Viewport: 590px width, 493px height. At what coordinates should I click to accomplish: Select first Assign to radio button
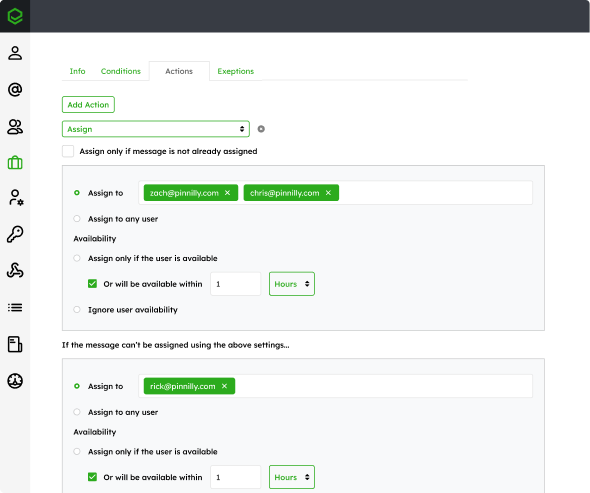[77, 193]
